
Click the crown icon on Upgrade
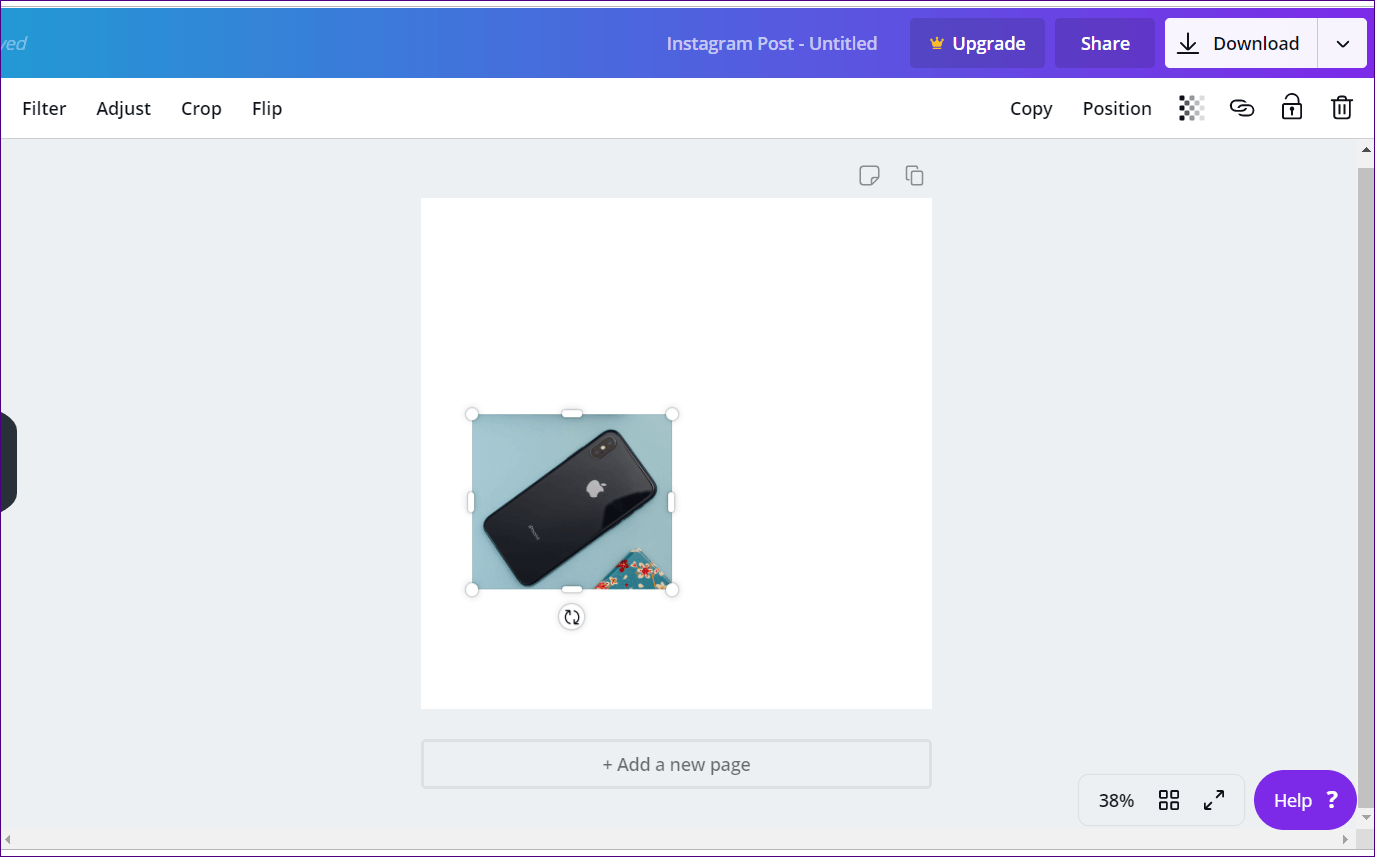pos(936,43)
